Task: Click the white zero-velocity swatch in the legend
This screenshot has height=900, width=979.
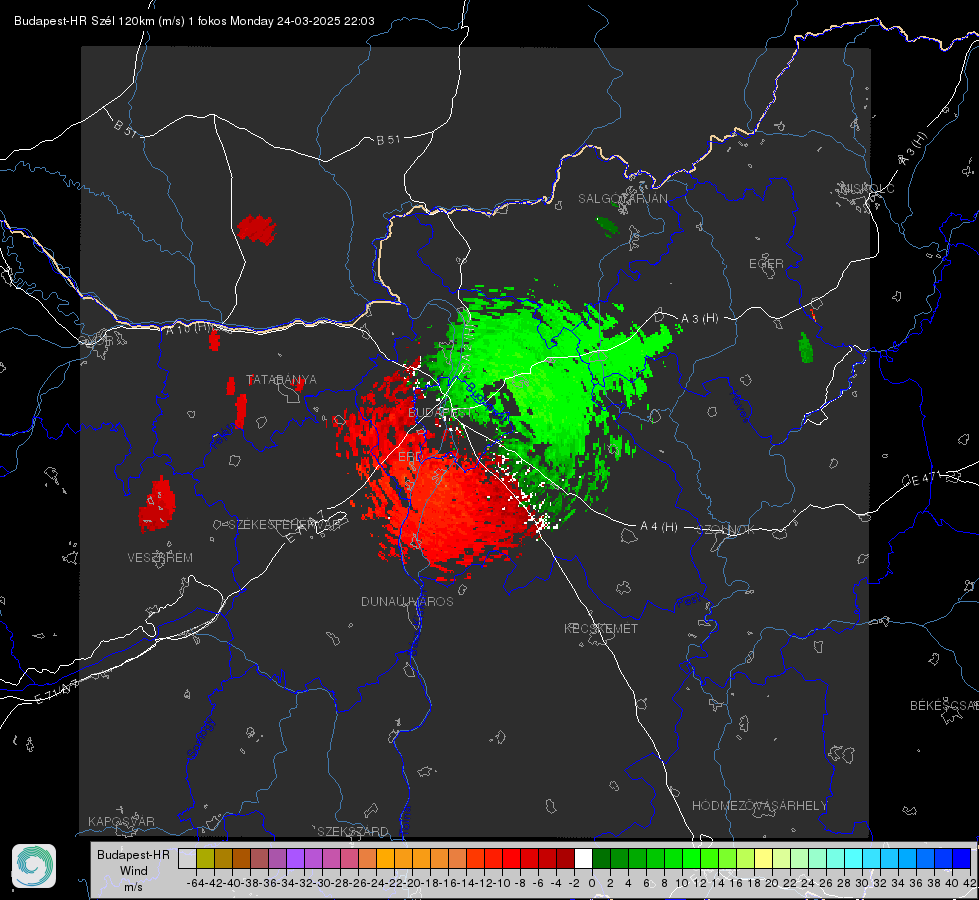Action: [x=583, y=858]
